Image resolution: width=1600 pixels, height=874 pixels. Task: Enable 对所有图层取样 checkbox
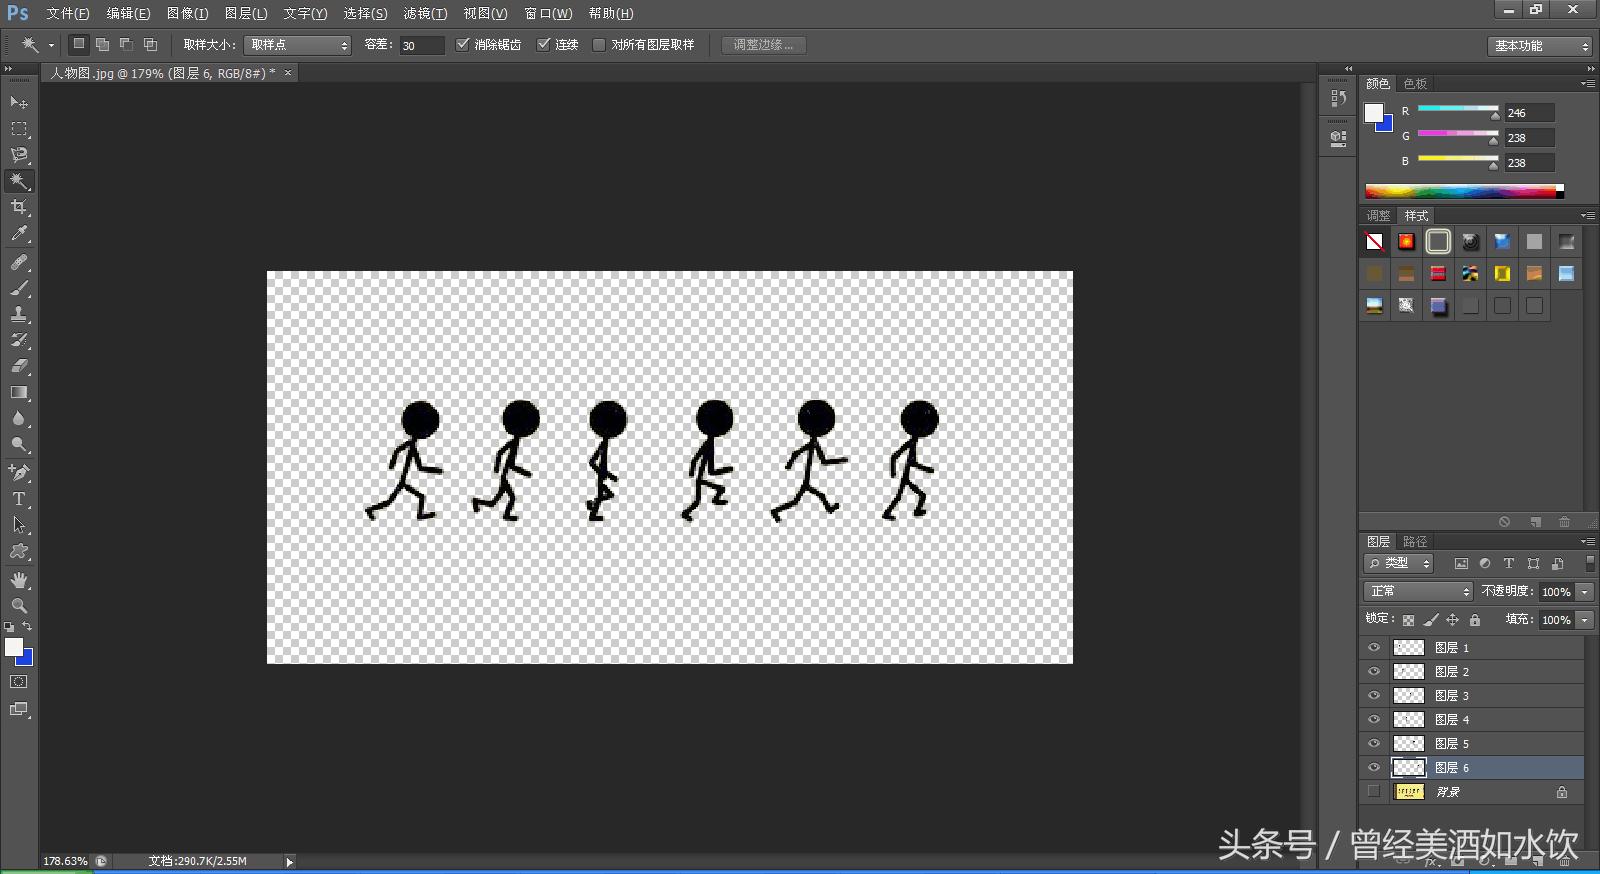(599, 45)
